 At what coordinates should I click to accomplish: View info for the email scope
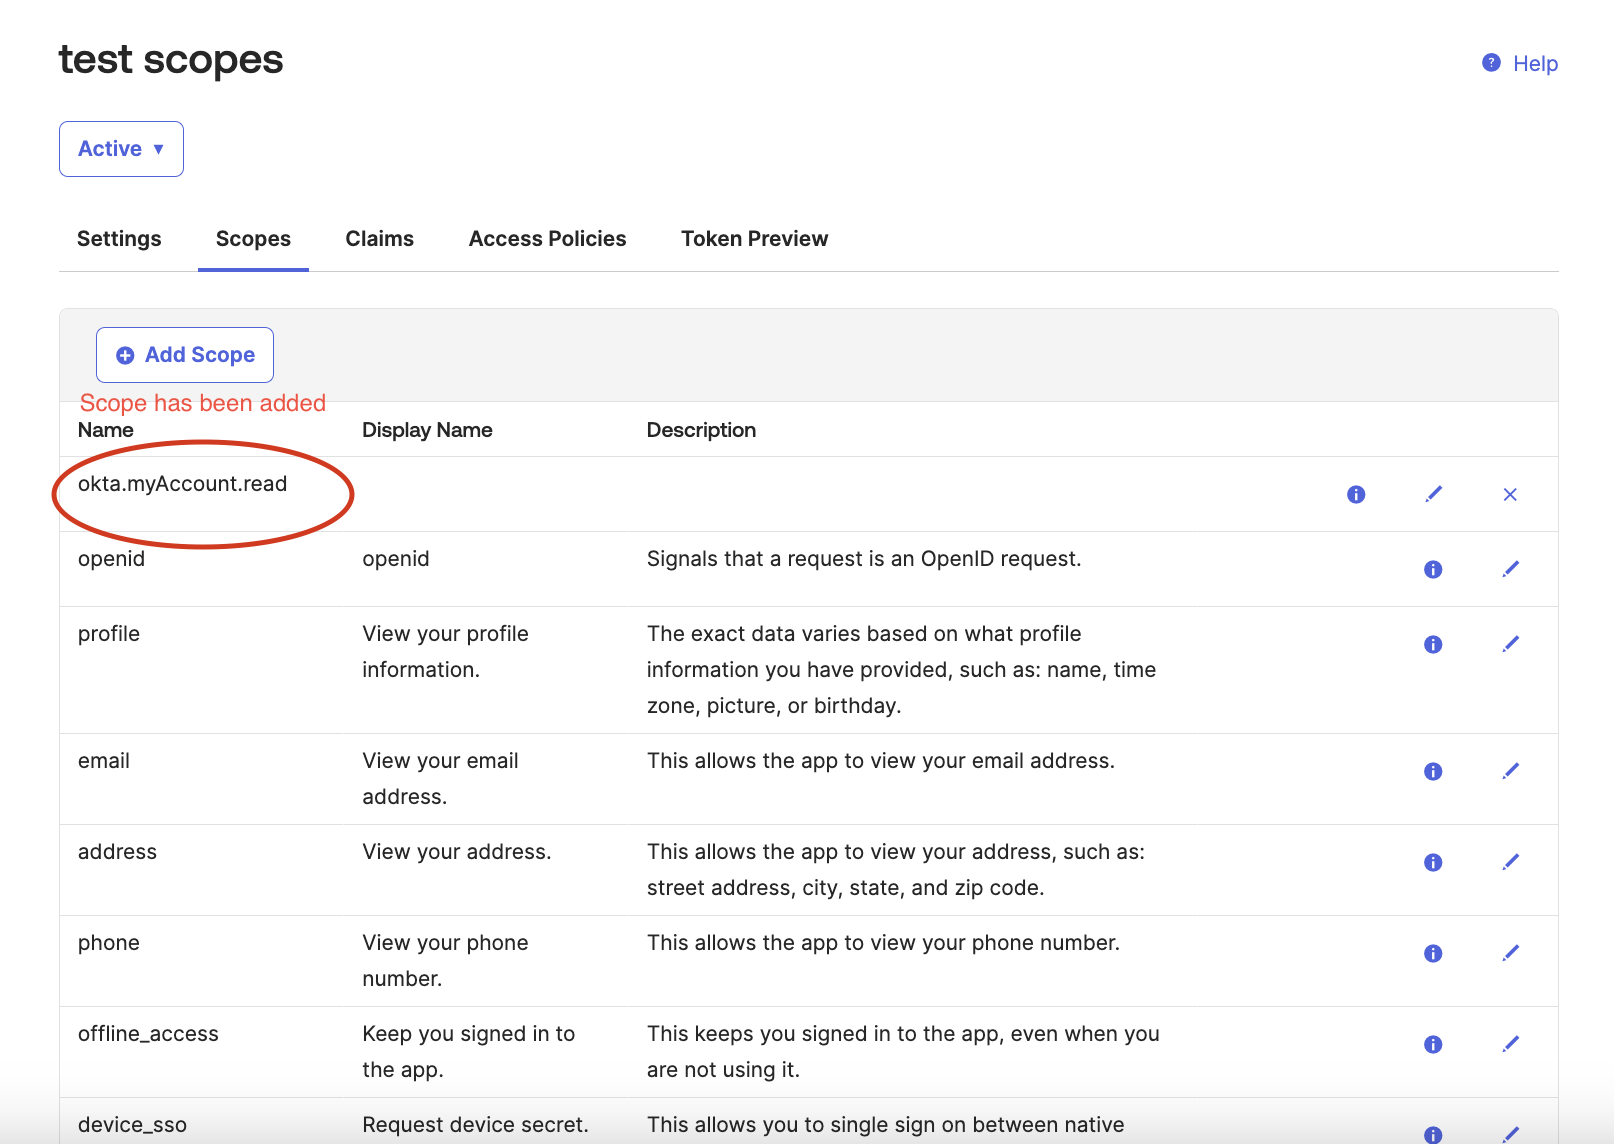tap(1433, 771)
